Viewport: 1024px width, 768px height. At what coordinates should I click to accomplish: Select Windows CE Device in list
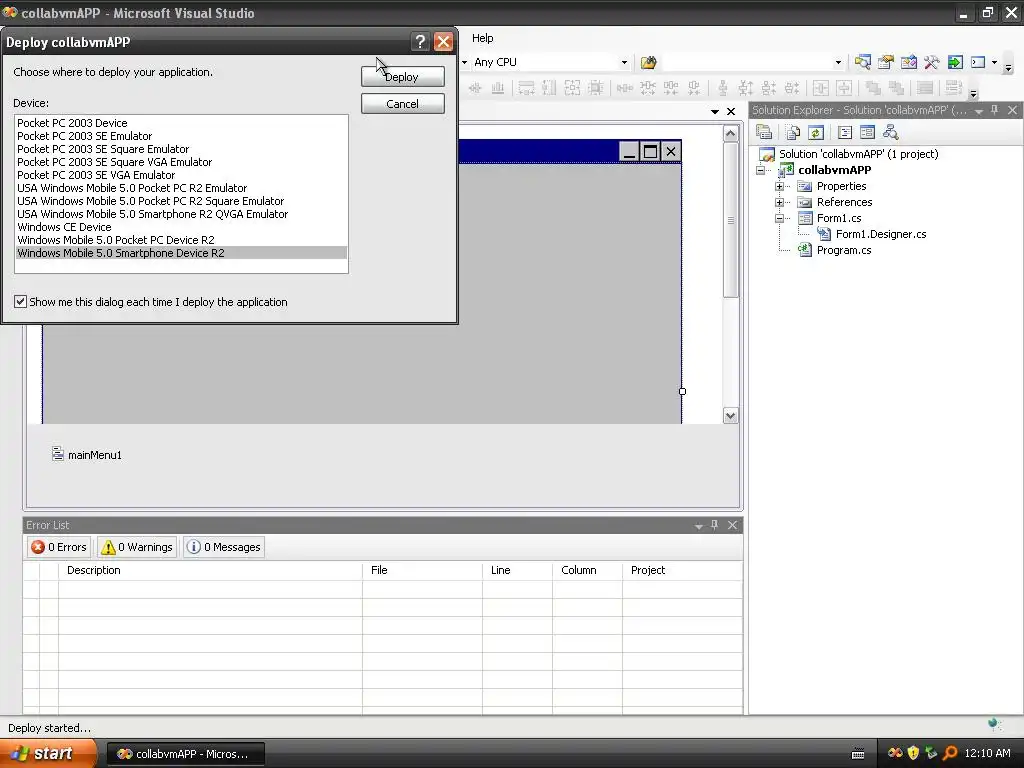[x=181, y=227]
